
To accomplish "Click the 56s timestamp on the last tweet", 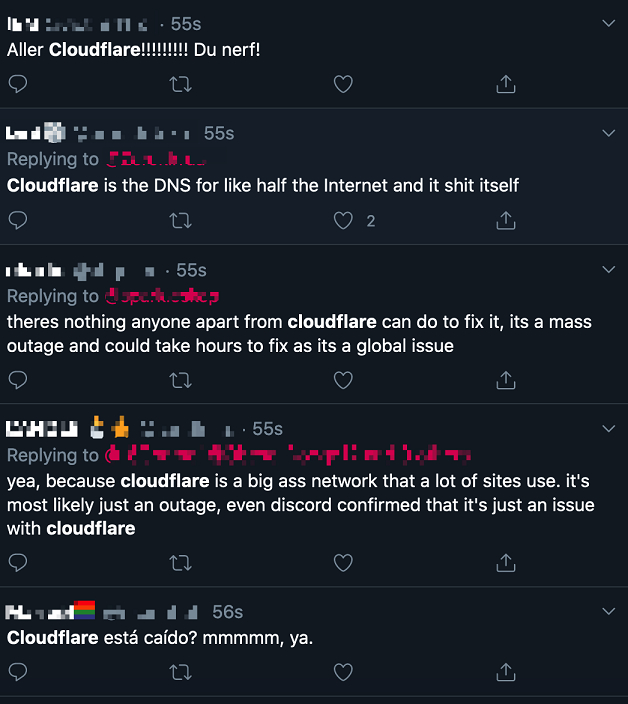I will point(227,612).
